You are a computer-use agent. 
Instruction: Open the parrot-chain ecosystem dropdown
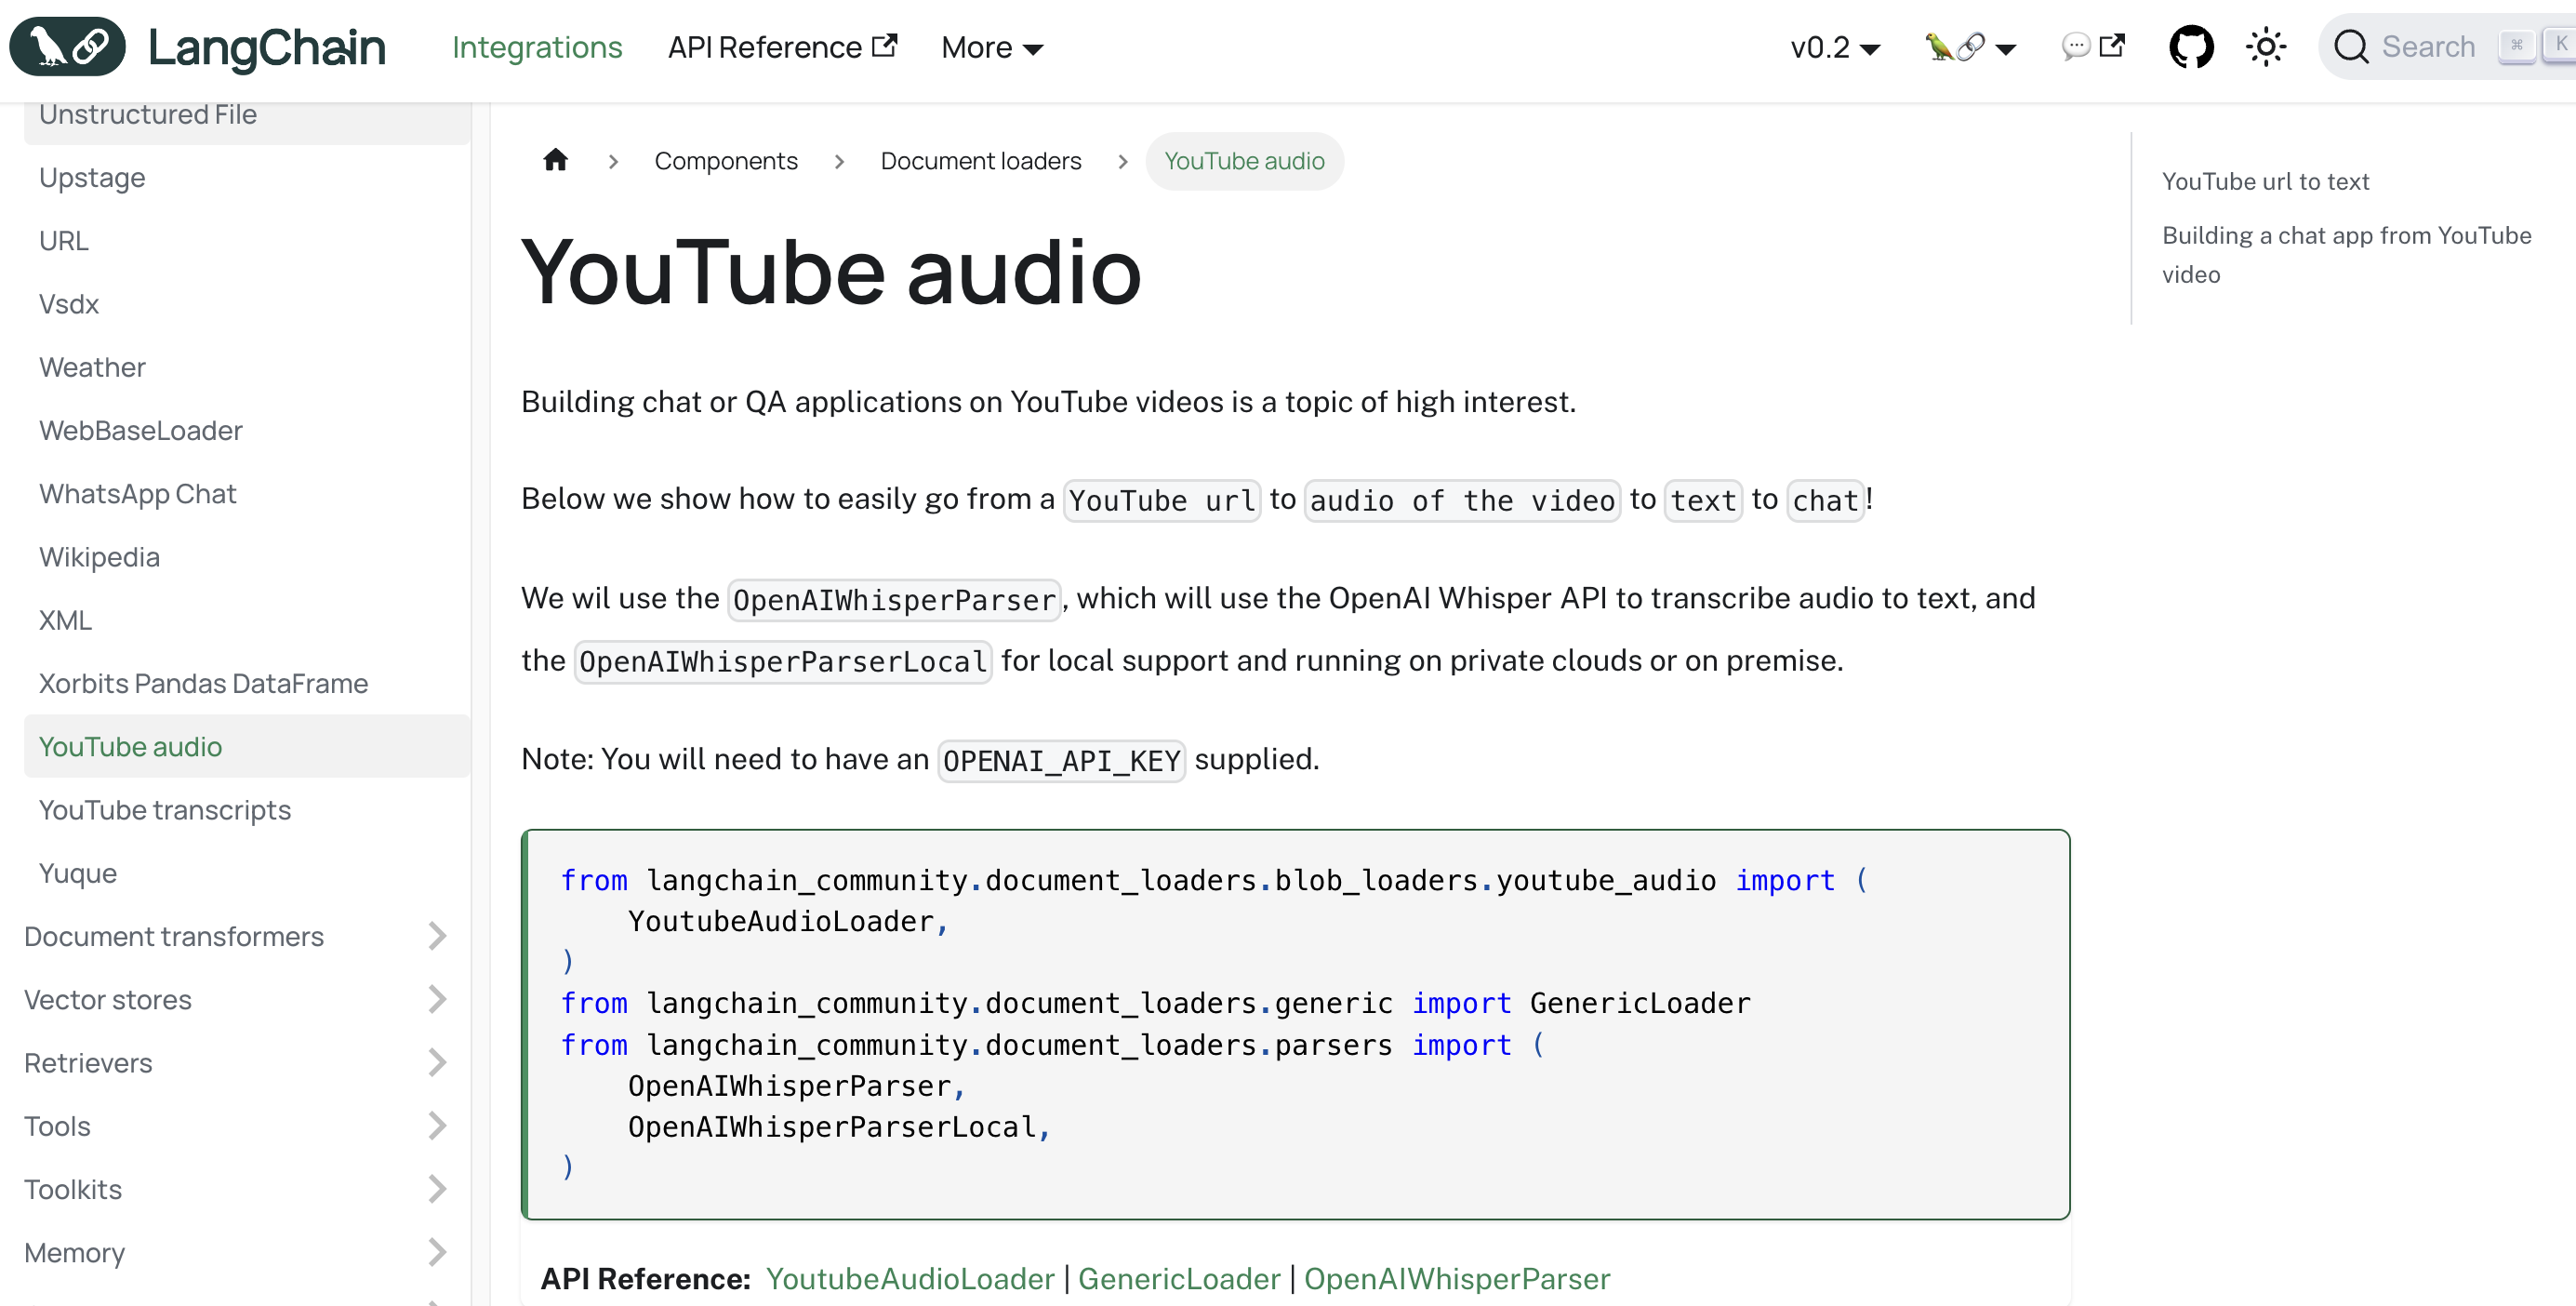pos(1970,47)
